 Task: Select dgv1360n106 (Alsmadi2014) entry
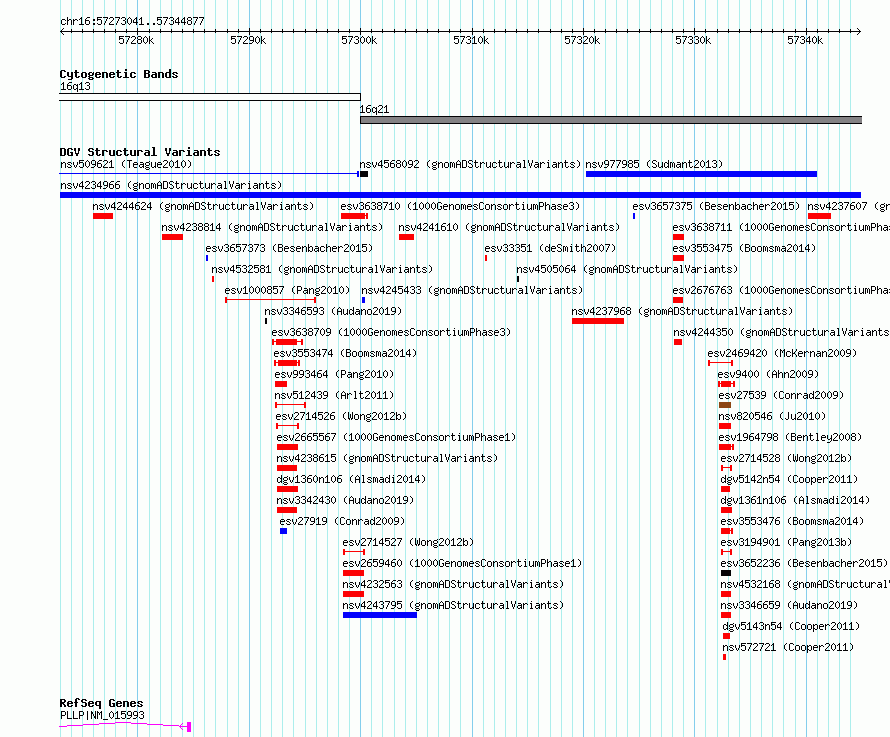(351, 479)
